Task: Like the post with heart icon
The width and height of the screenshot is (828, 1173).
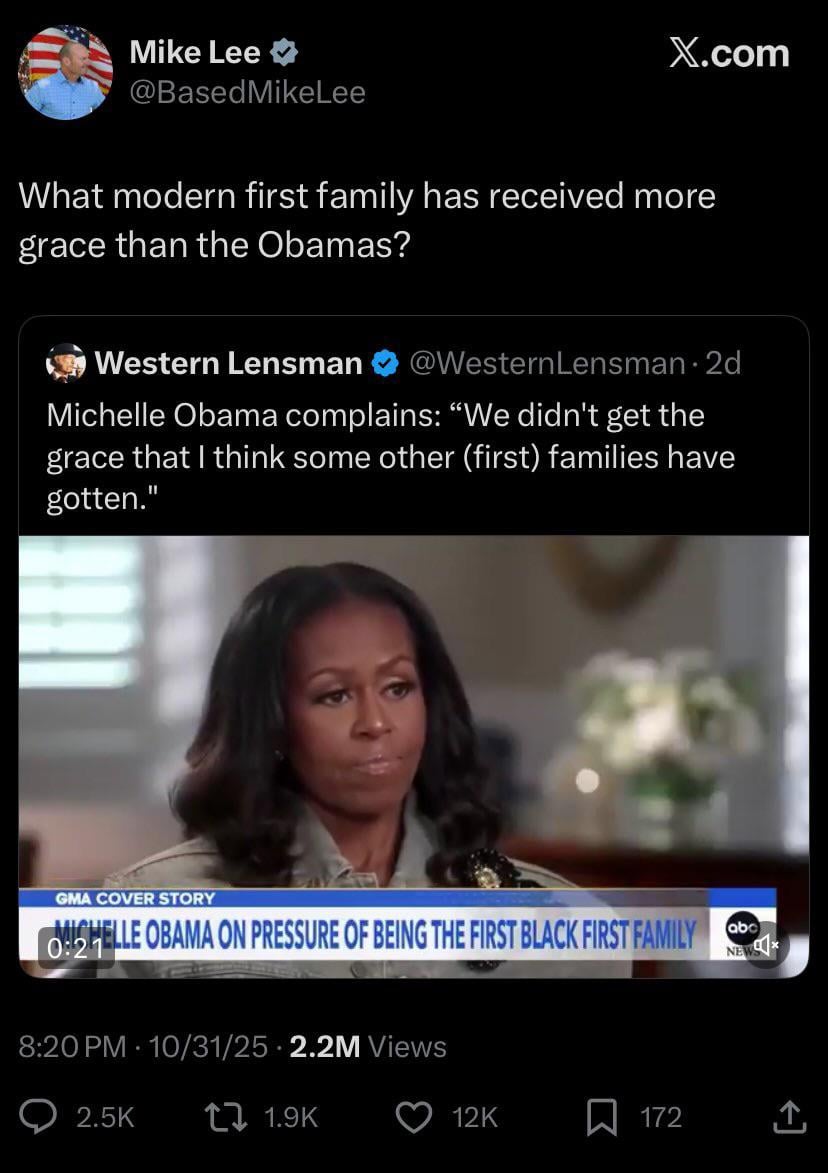Action: pyautogui.click(x=414, y=1118)
